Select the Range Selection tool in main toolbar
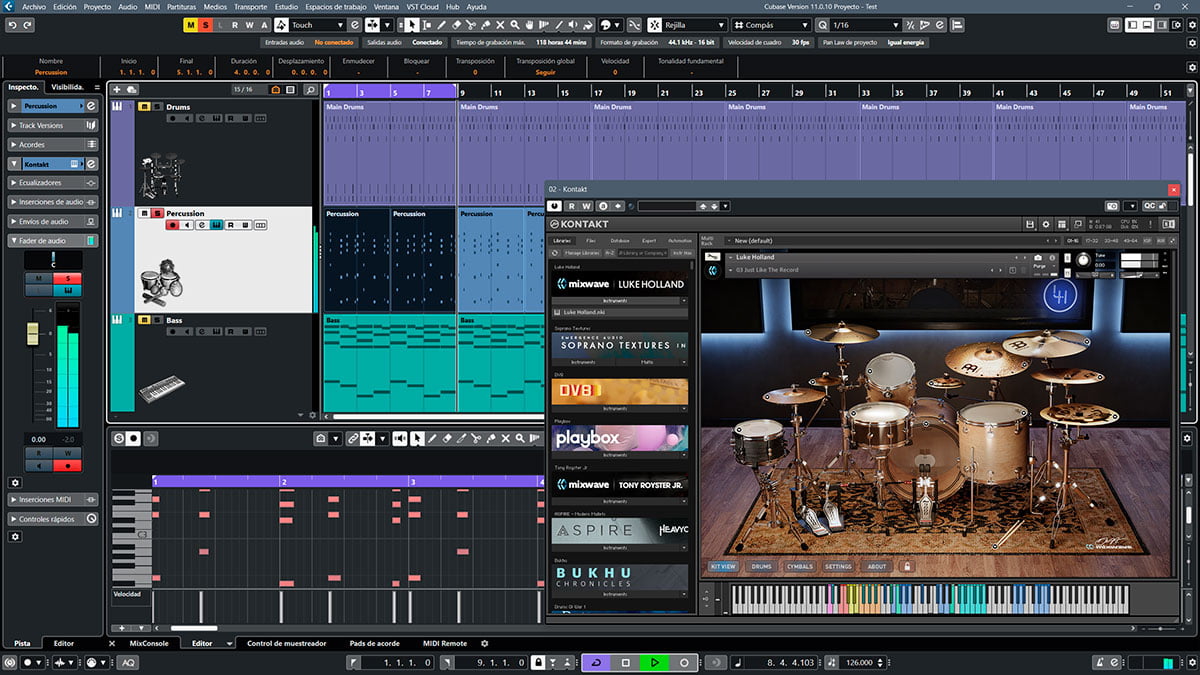 click(427, 24)
